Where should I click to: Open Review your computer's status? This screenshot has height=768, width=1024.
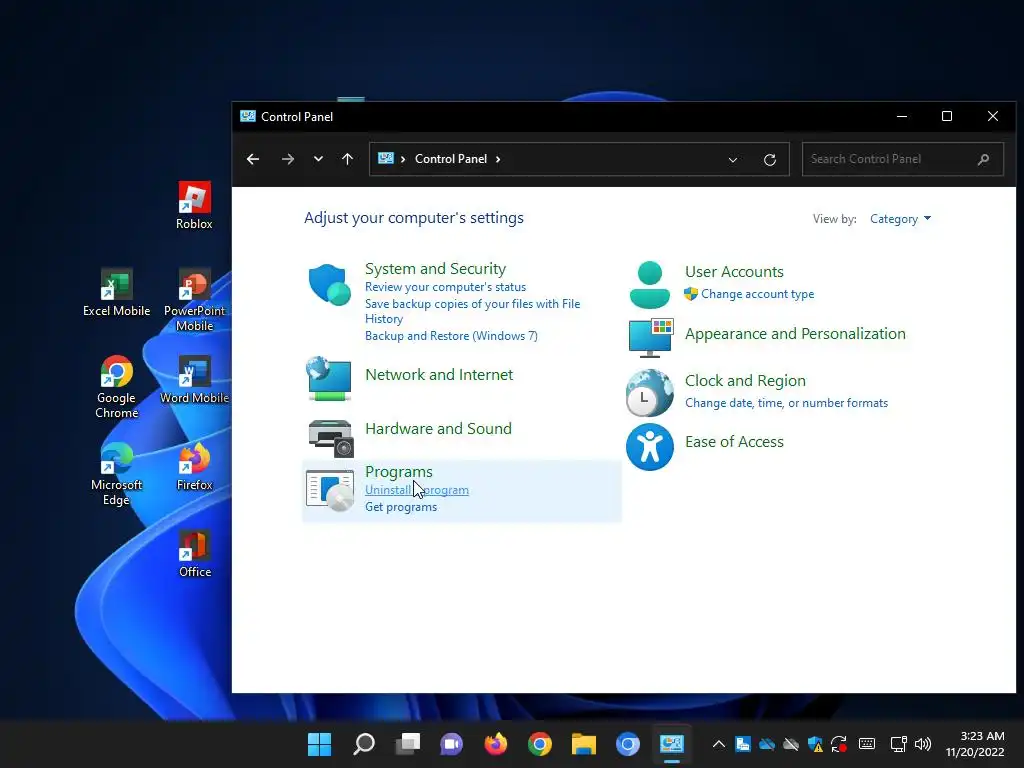445,287
